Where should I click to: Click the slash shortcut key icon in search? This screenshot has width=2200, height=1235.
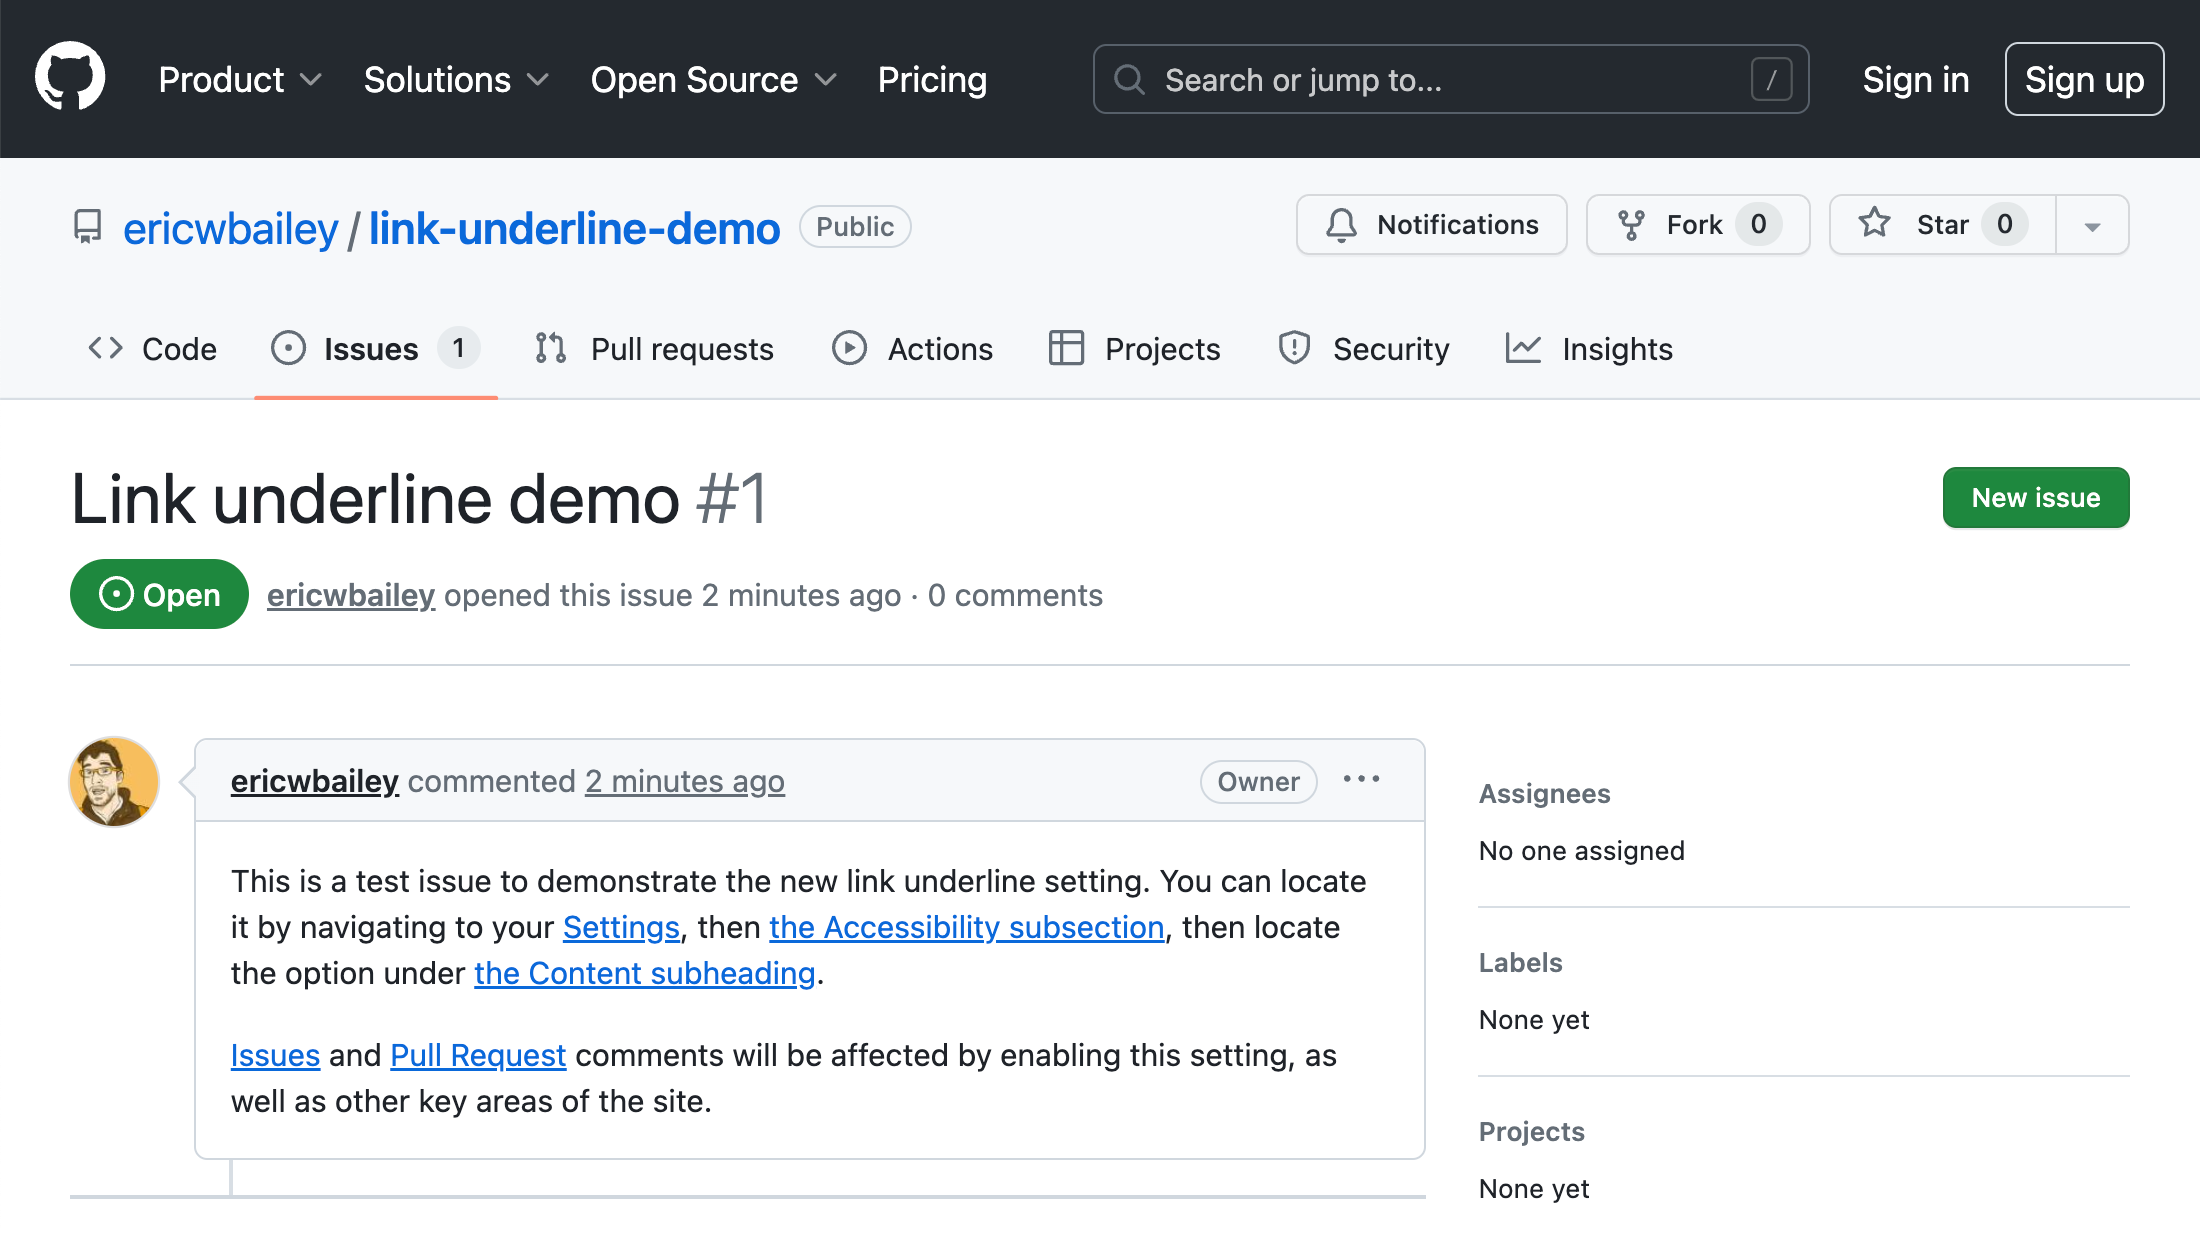point(1771,79)
